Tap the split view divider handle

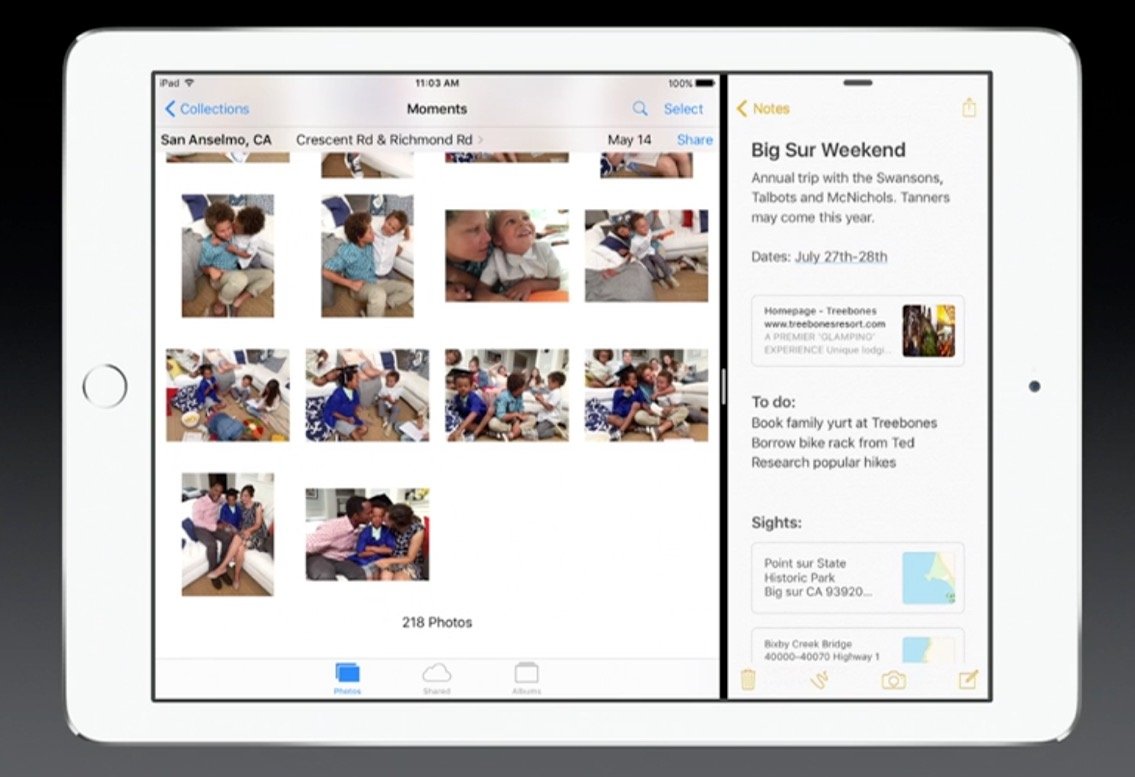click(724, 386)
